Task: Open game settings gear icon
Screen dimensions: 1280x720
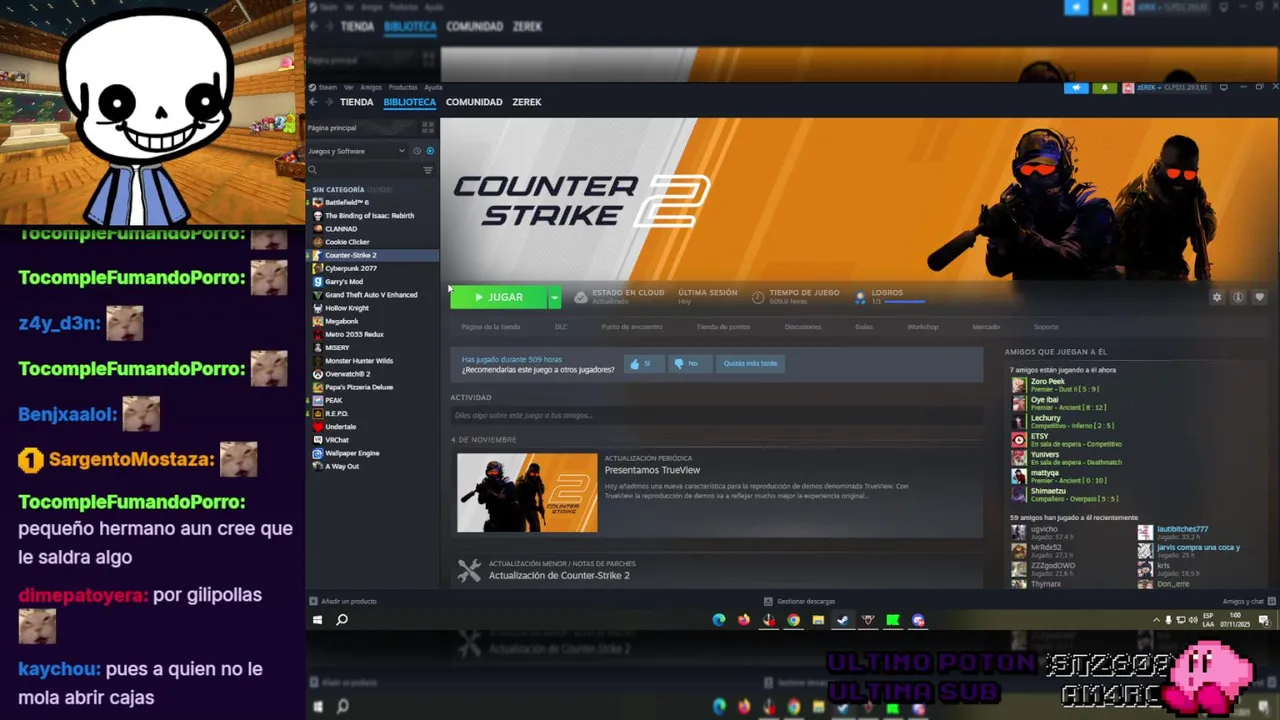Action: pos(1217,297)
